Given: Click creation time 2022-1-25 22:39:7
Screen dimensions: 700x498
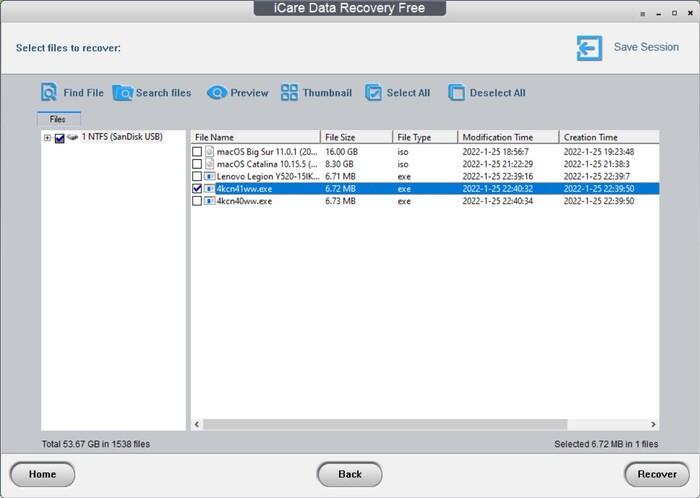Looking at the screenshot, I should tap(597, 176).
